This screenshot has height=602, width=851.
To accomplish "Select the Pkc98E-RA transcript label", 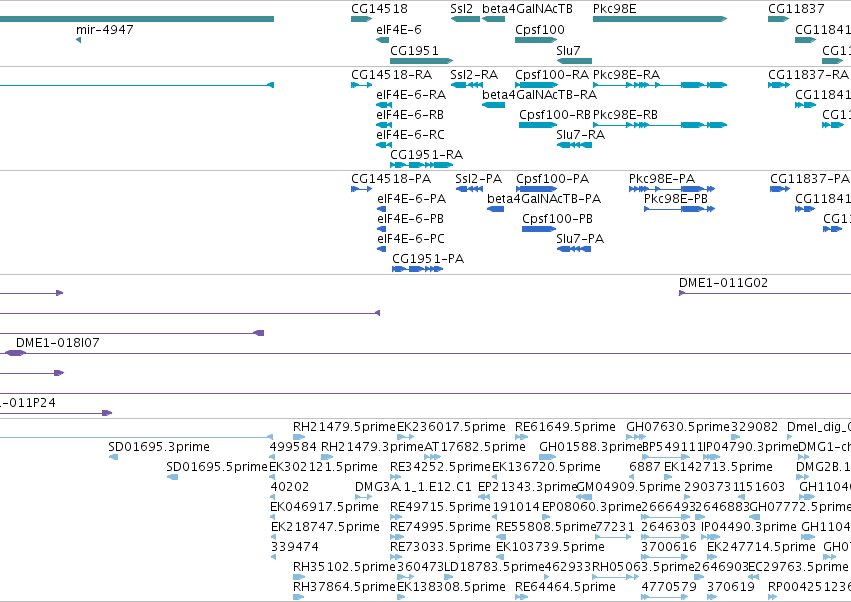I will click(x=626, y=75).
